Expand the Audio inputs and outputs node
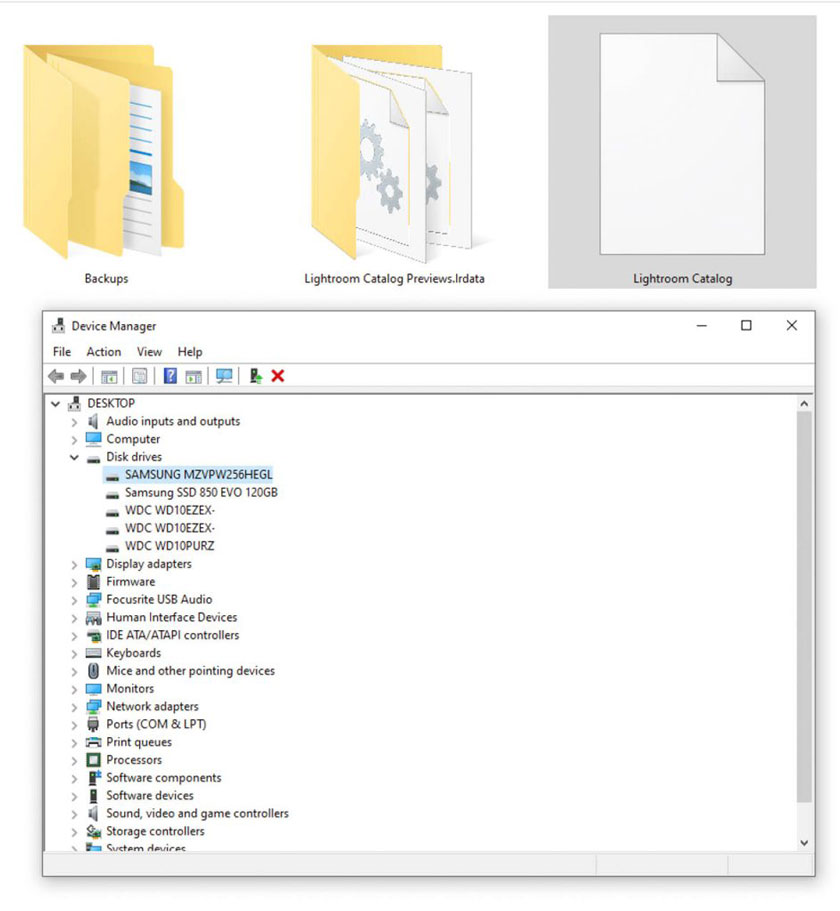Screen dimensions: 840x911 tap(74, 422)
